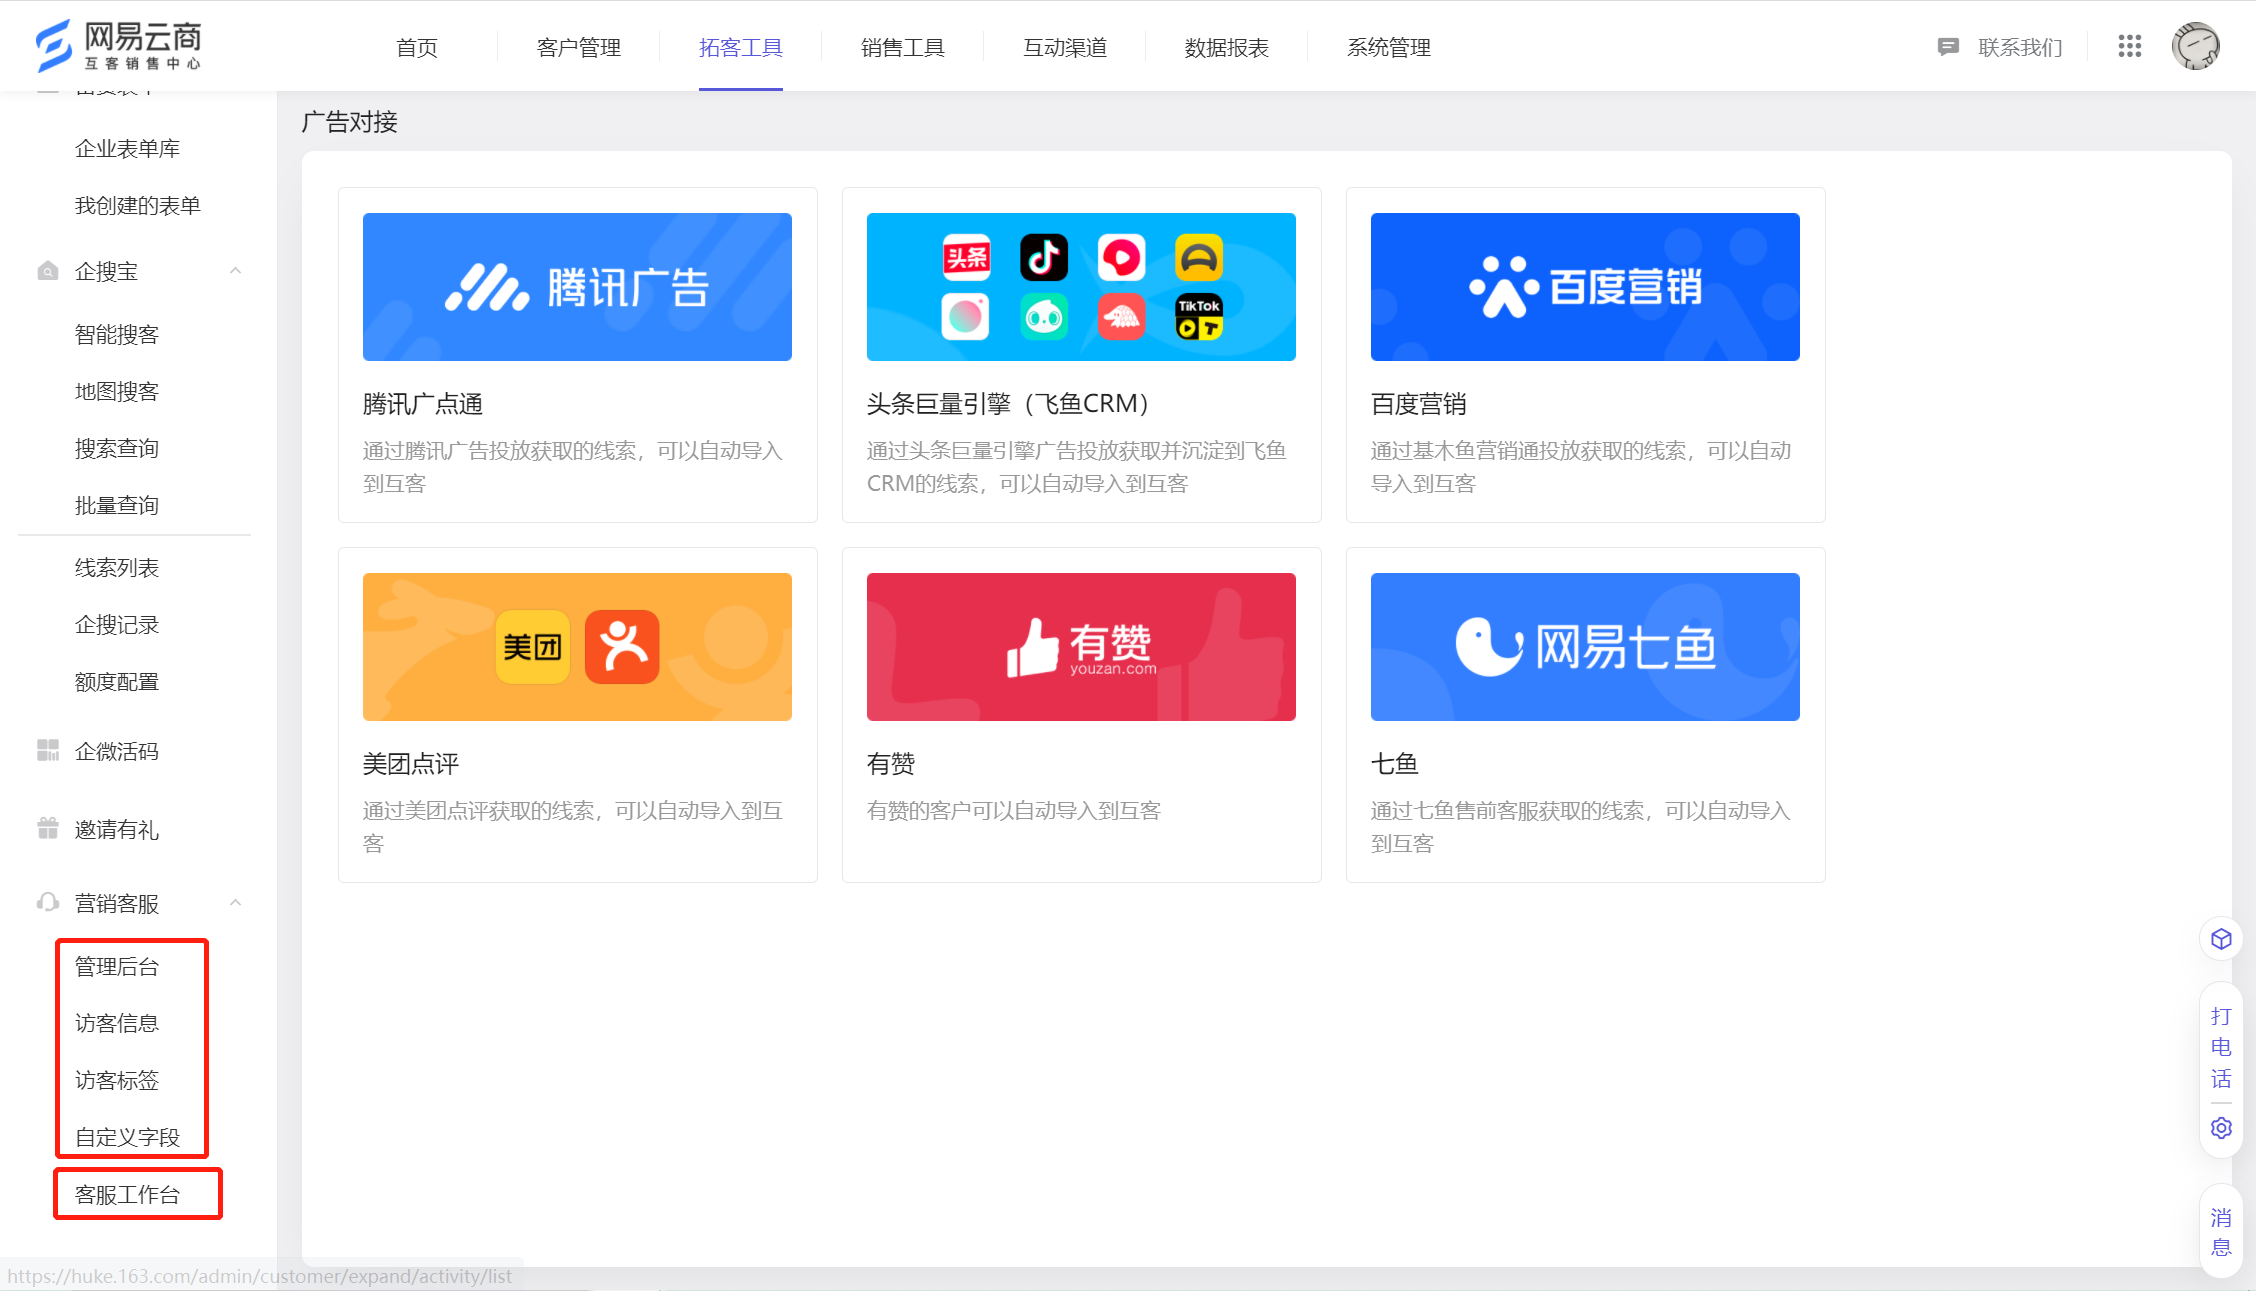Viewport: 2256px width, 1291px height.
Task: Open 销售工具 tab
Action: (903, 47)
